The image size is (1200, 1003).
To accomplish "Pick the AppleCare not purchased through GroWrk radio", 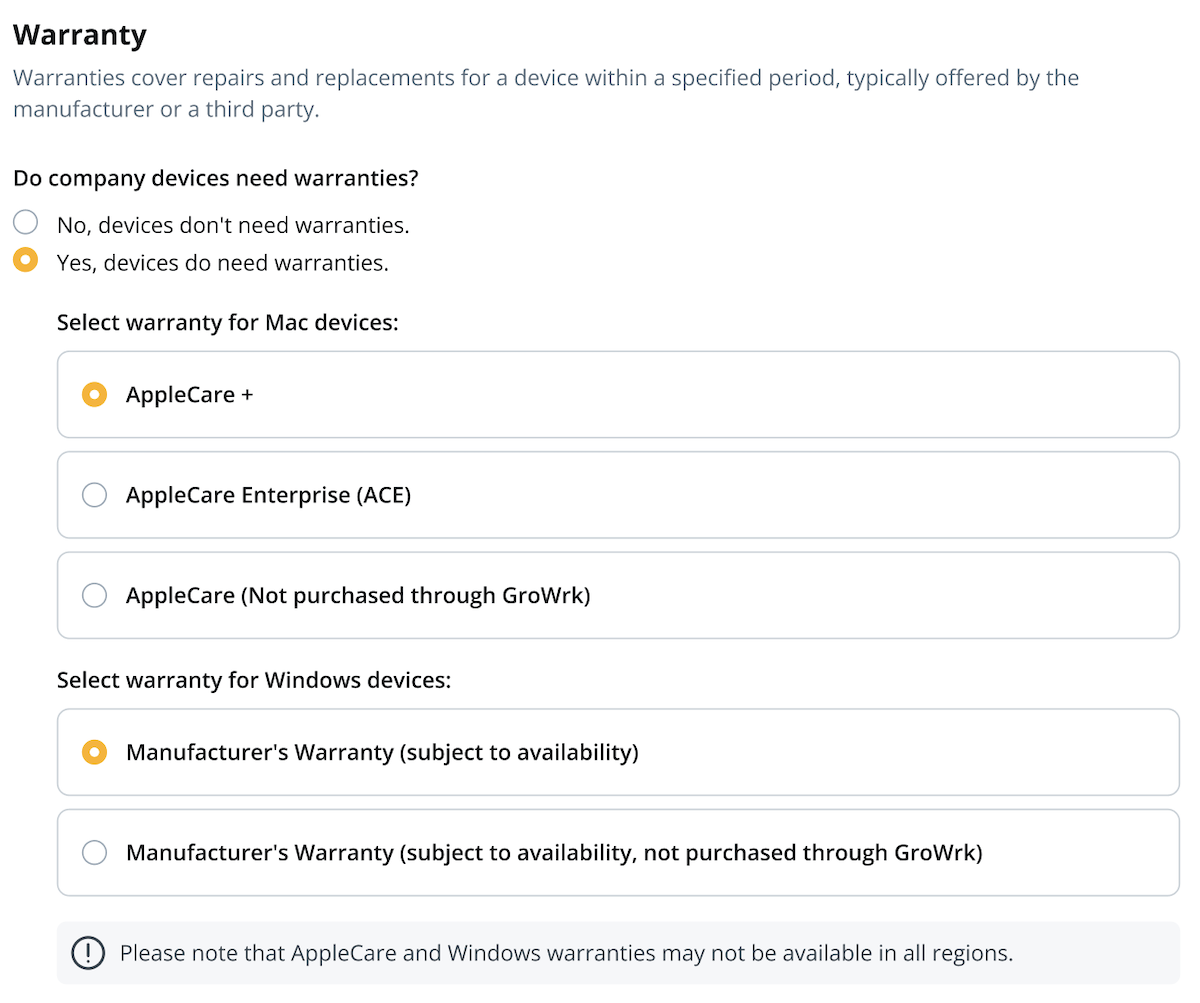I will pyautogui.click(x=94, y=595).
